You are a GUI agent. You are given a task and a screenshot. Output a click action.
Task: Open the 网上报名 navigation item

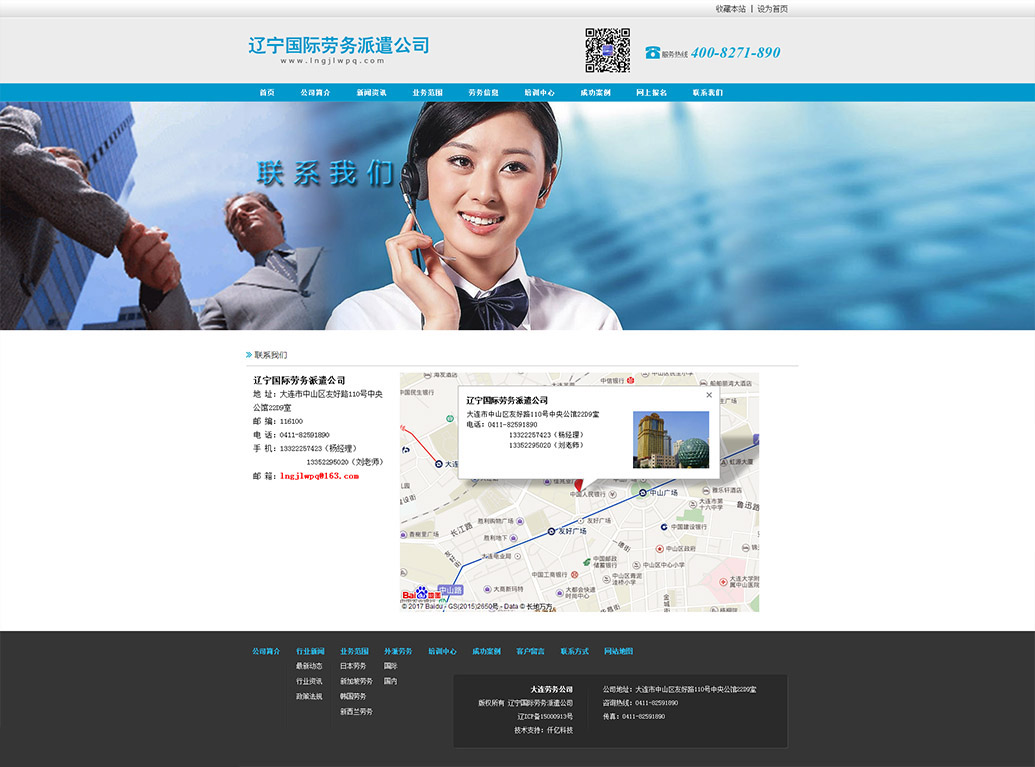point(651,92)
